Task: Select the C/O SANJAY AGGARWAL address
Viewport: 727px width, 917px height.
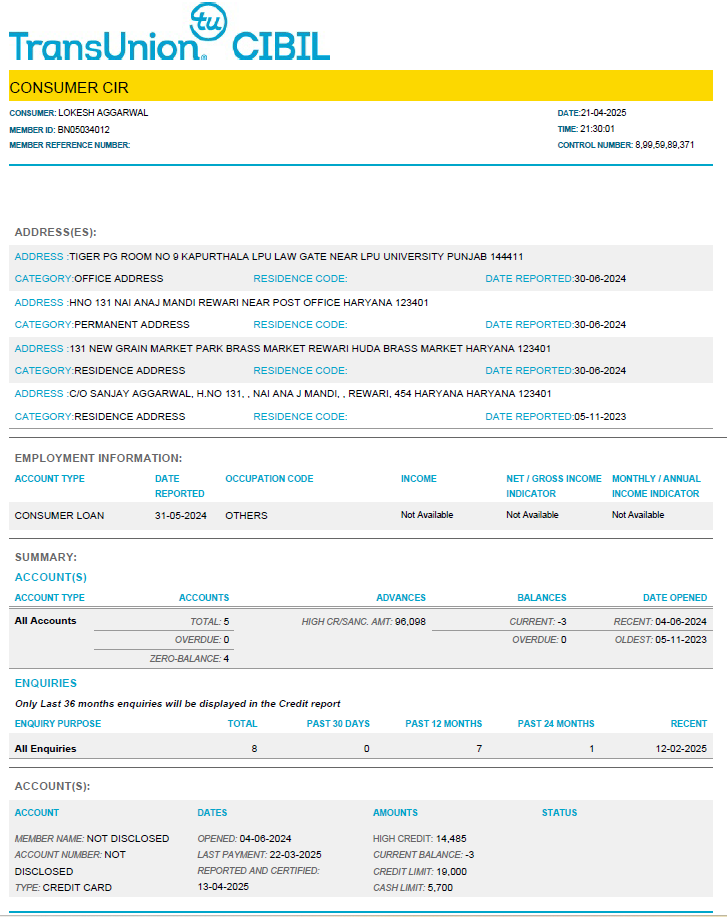Action: (x=310, y=394)
